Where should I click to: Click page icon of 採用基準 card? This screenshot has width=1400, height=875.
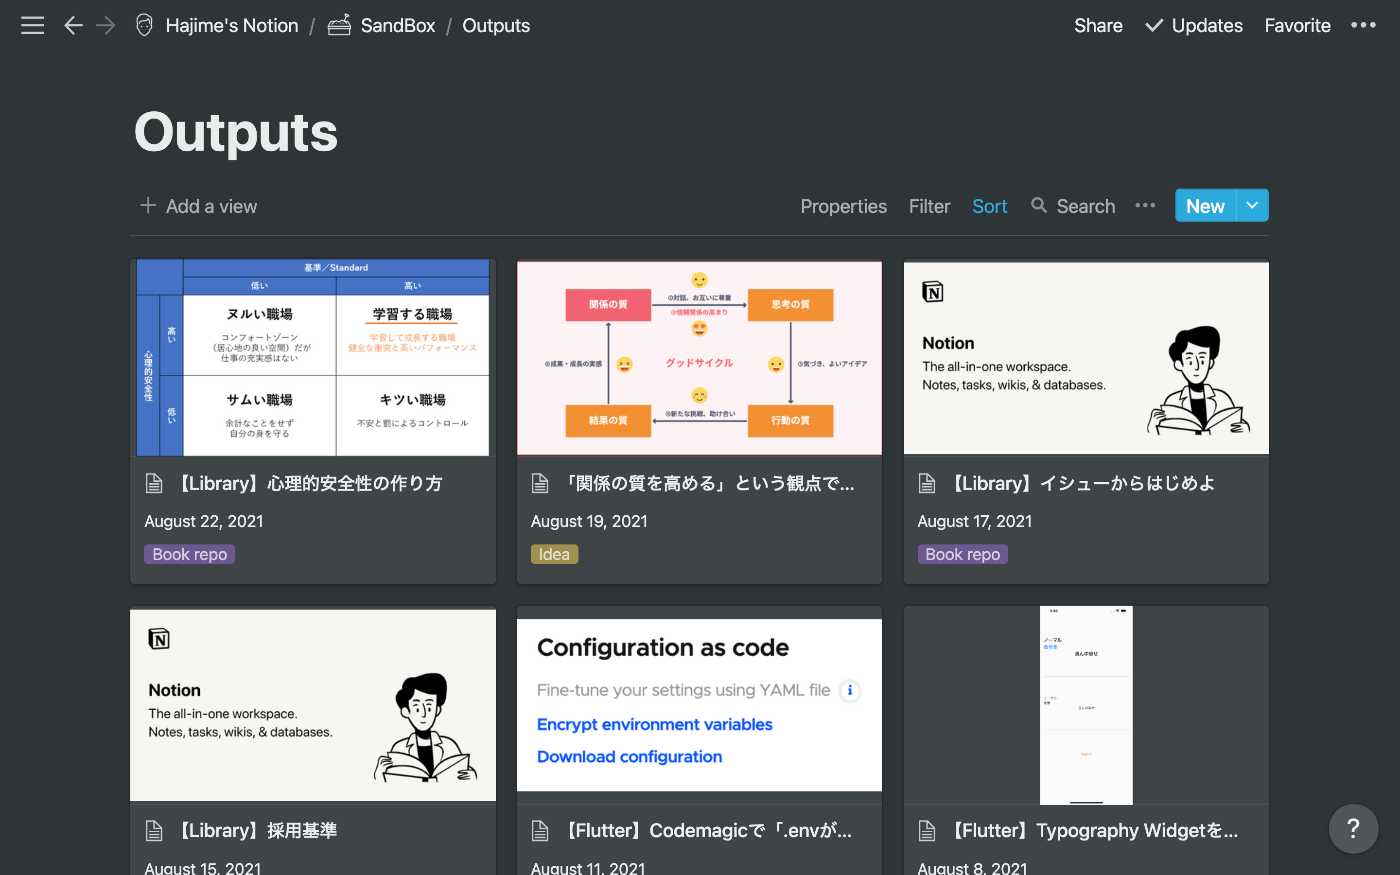tap(154, 831)
